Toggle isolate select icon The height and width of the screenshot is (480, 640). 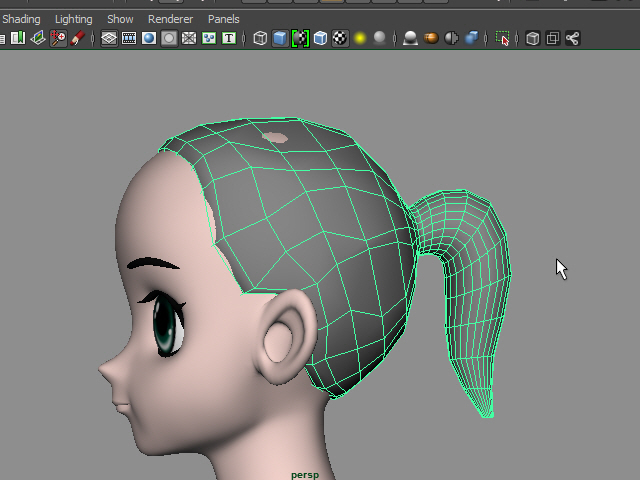pyautogui.click(x=502, y=39)
